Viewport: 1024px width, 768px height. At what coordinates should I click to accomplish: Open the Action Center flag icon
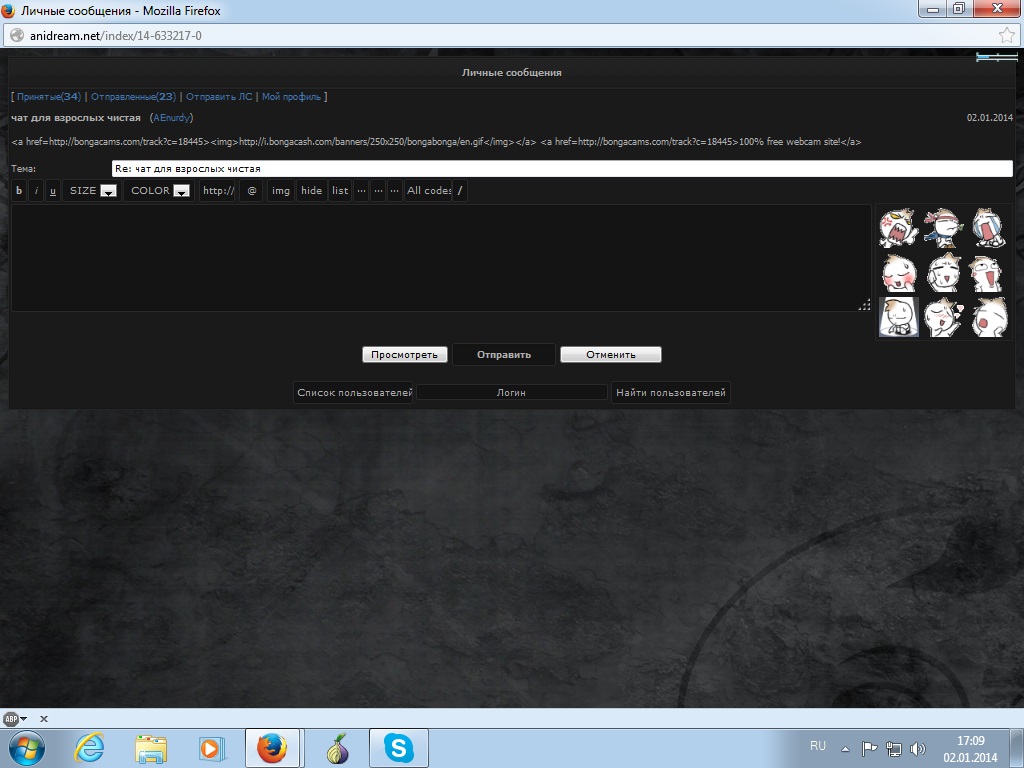[x=869, y=748]
